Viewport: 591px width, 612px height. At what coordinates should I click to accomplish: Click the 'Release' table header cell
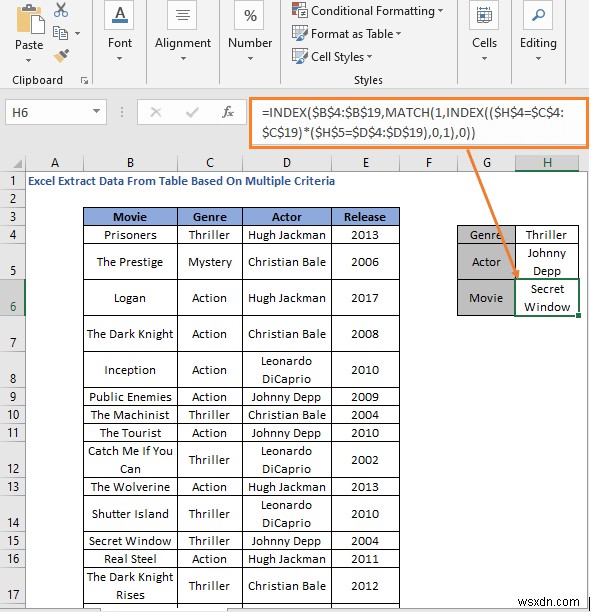[365, 217]
